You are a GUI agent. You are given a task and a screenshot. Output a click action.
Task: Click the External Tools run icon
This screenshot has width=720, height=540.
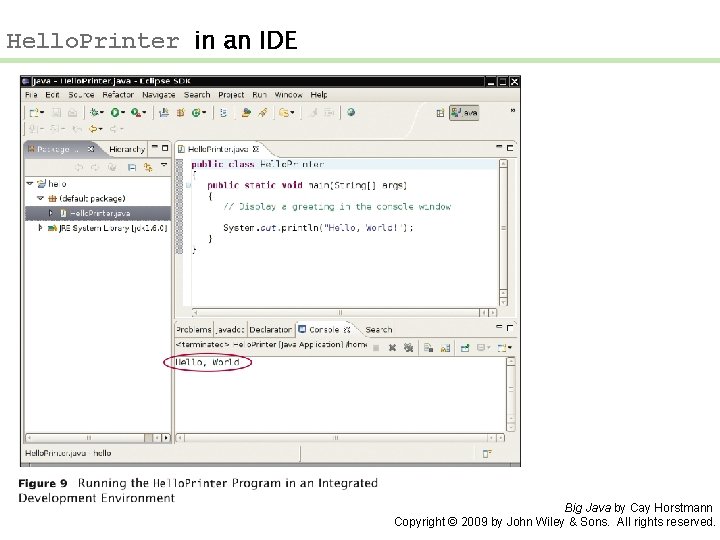pos(135,112)
